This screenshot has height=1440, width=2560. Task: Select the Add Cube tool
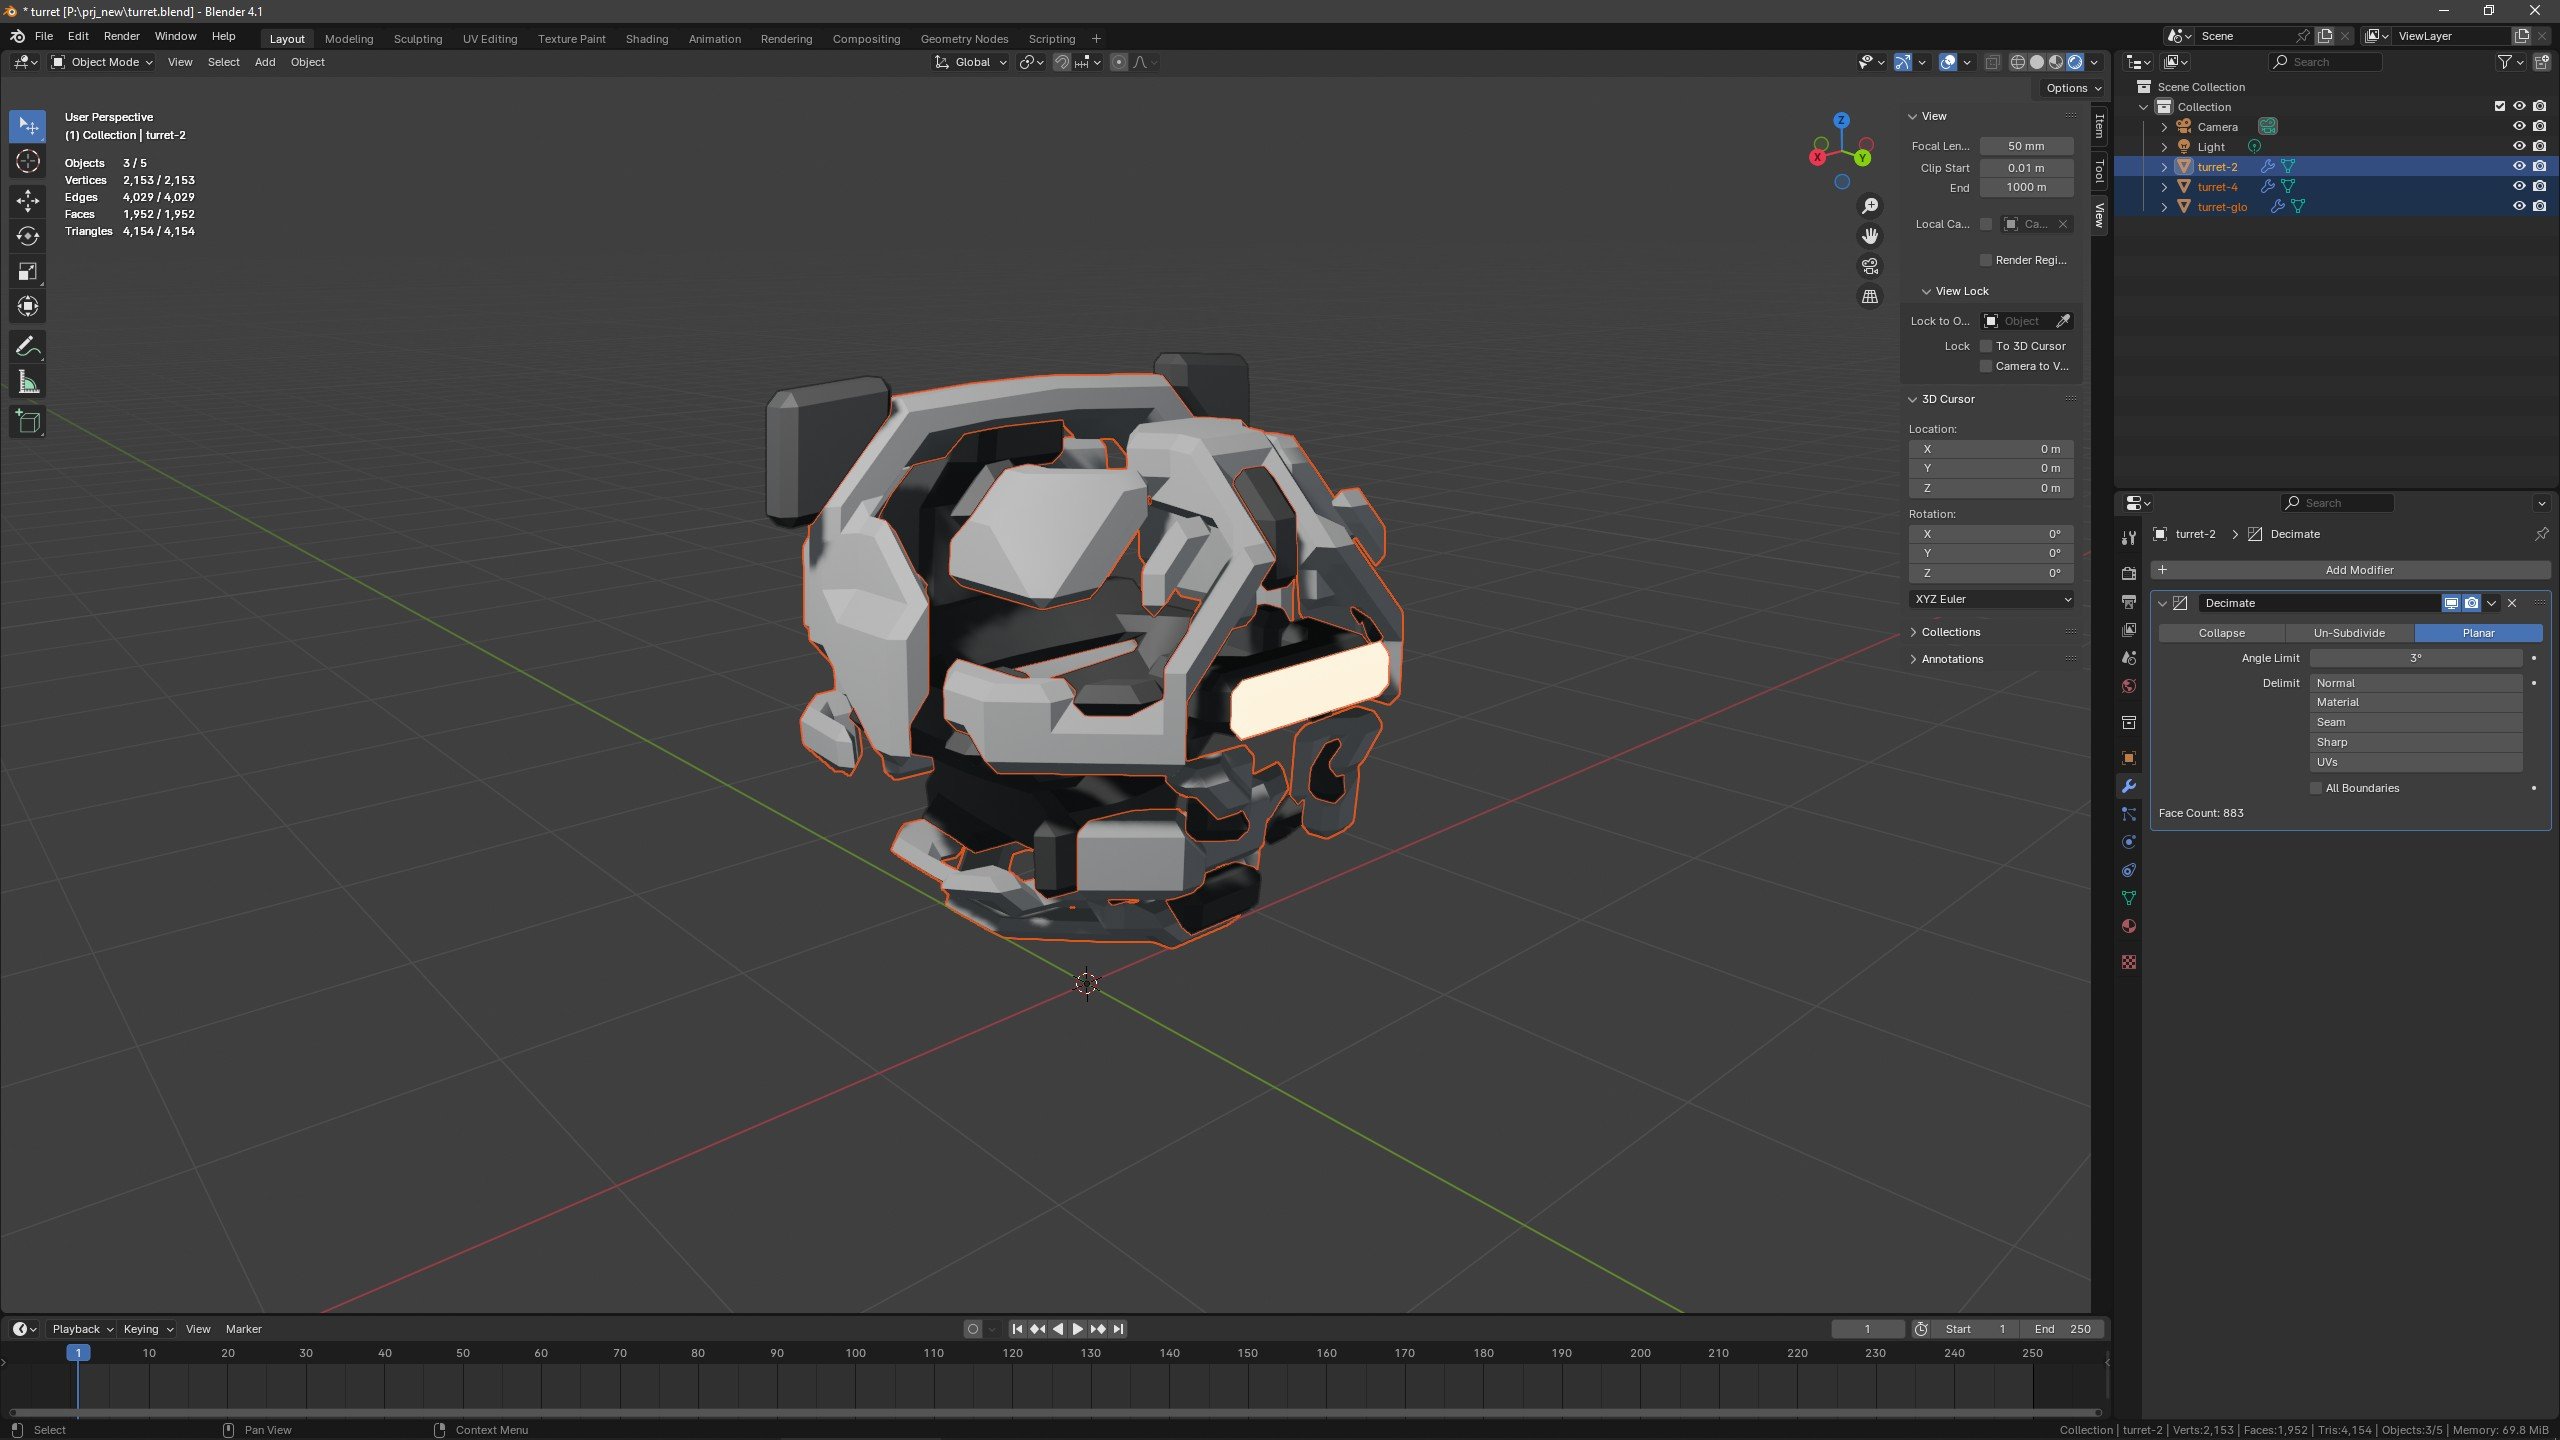tap(28, 422)
